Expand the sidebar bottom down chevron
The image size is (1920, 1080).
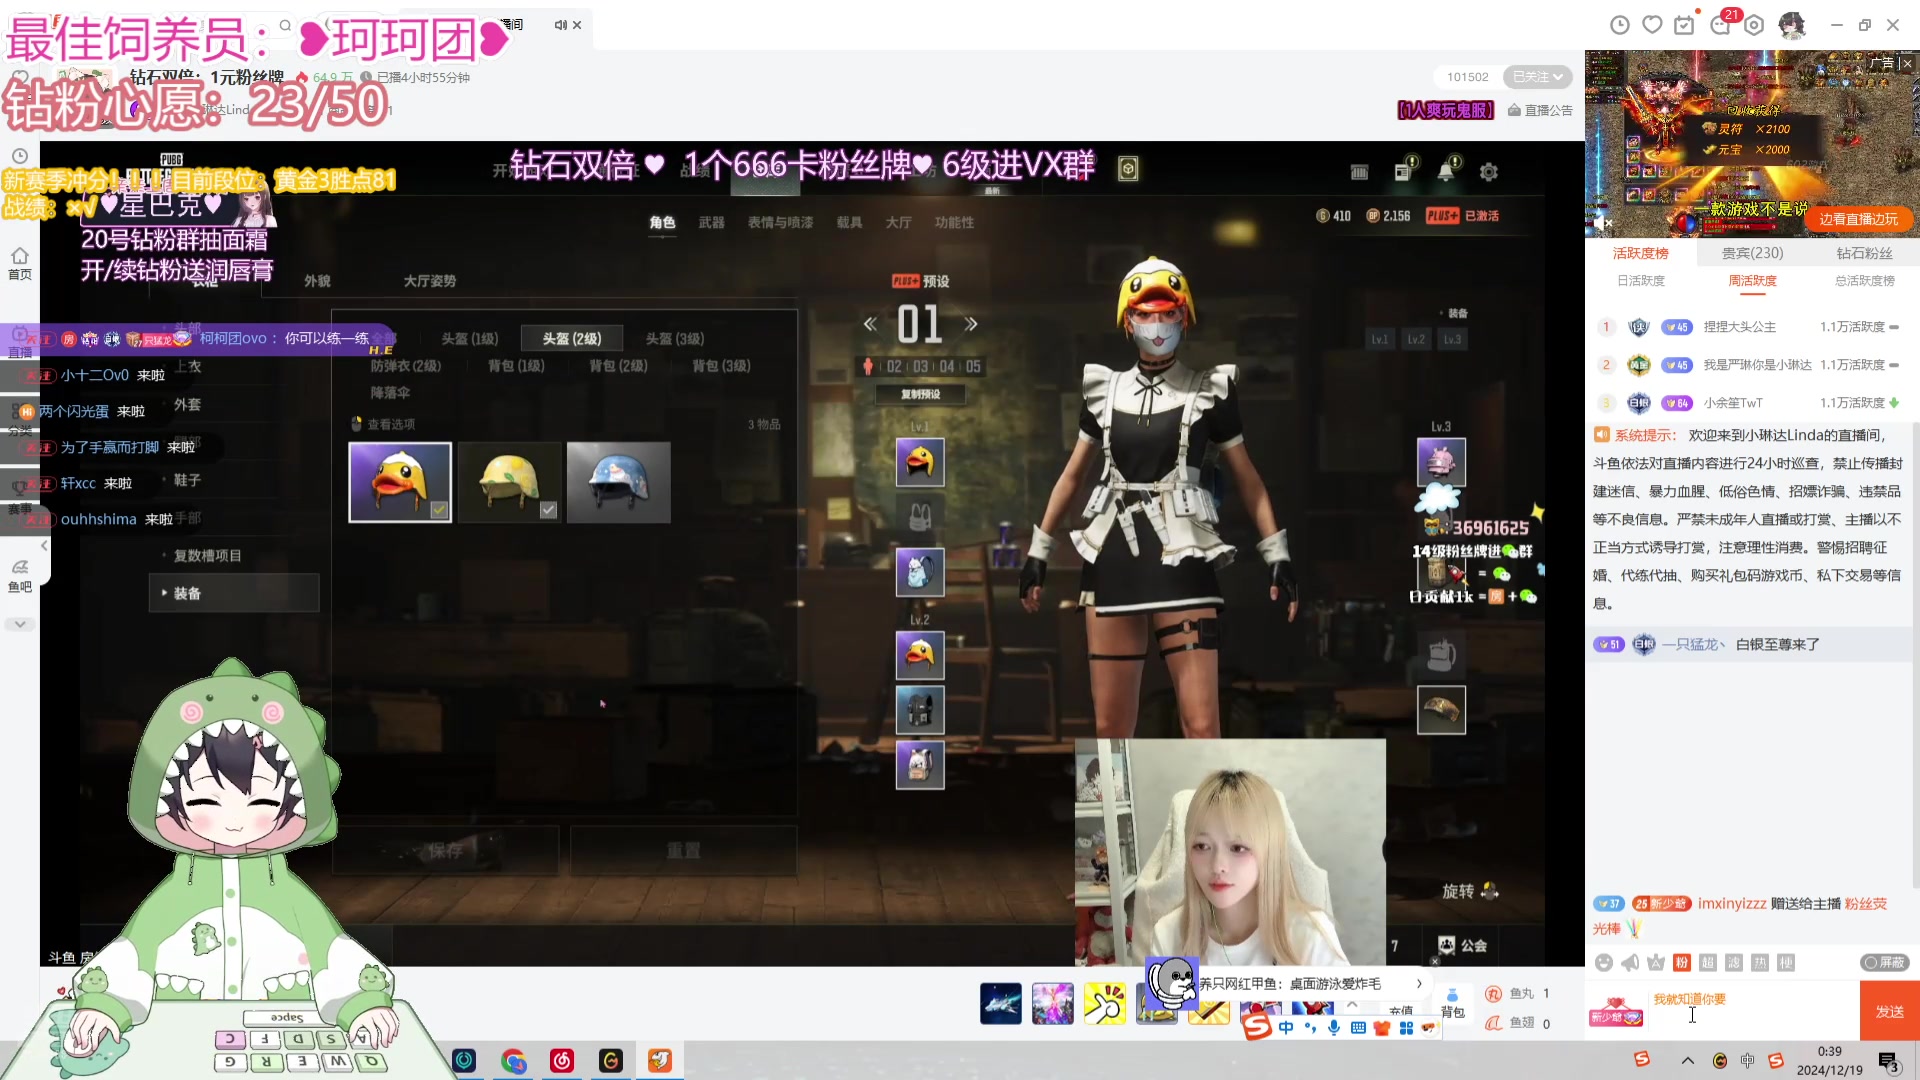[20, 624]
